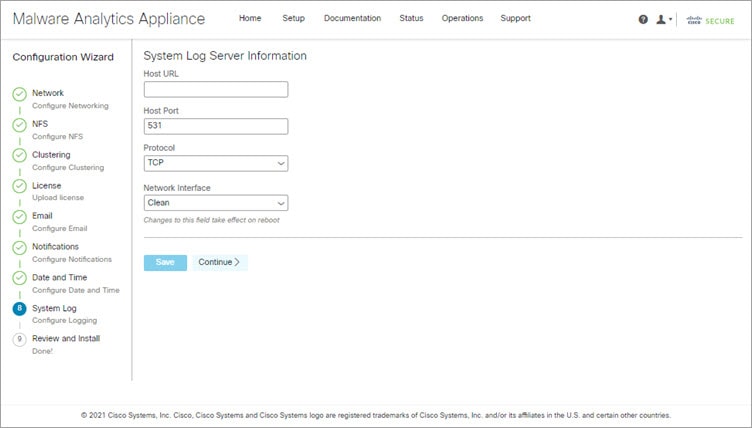Click inside the Host Port field
Screen dimensions: 752x428
216,126
